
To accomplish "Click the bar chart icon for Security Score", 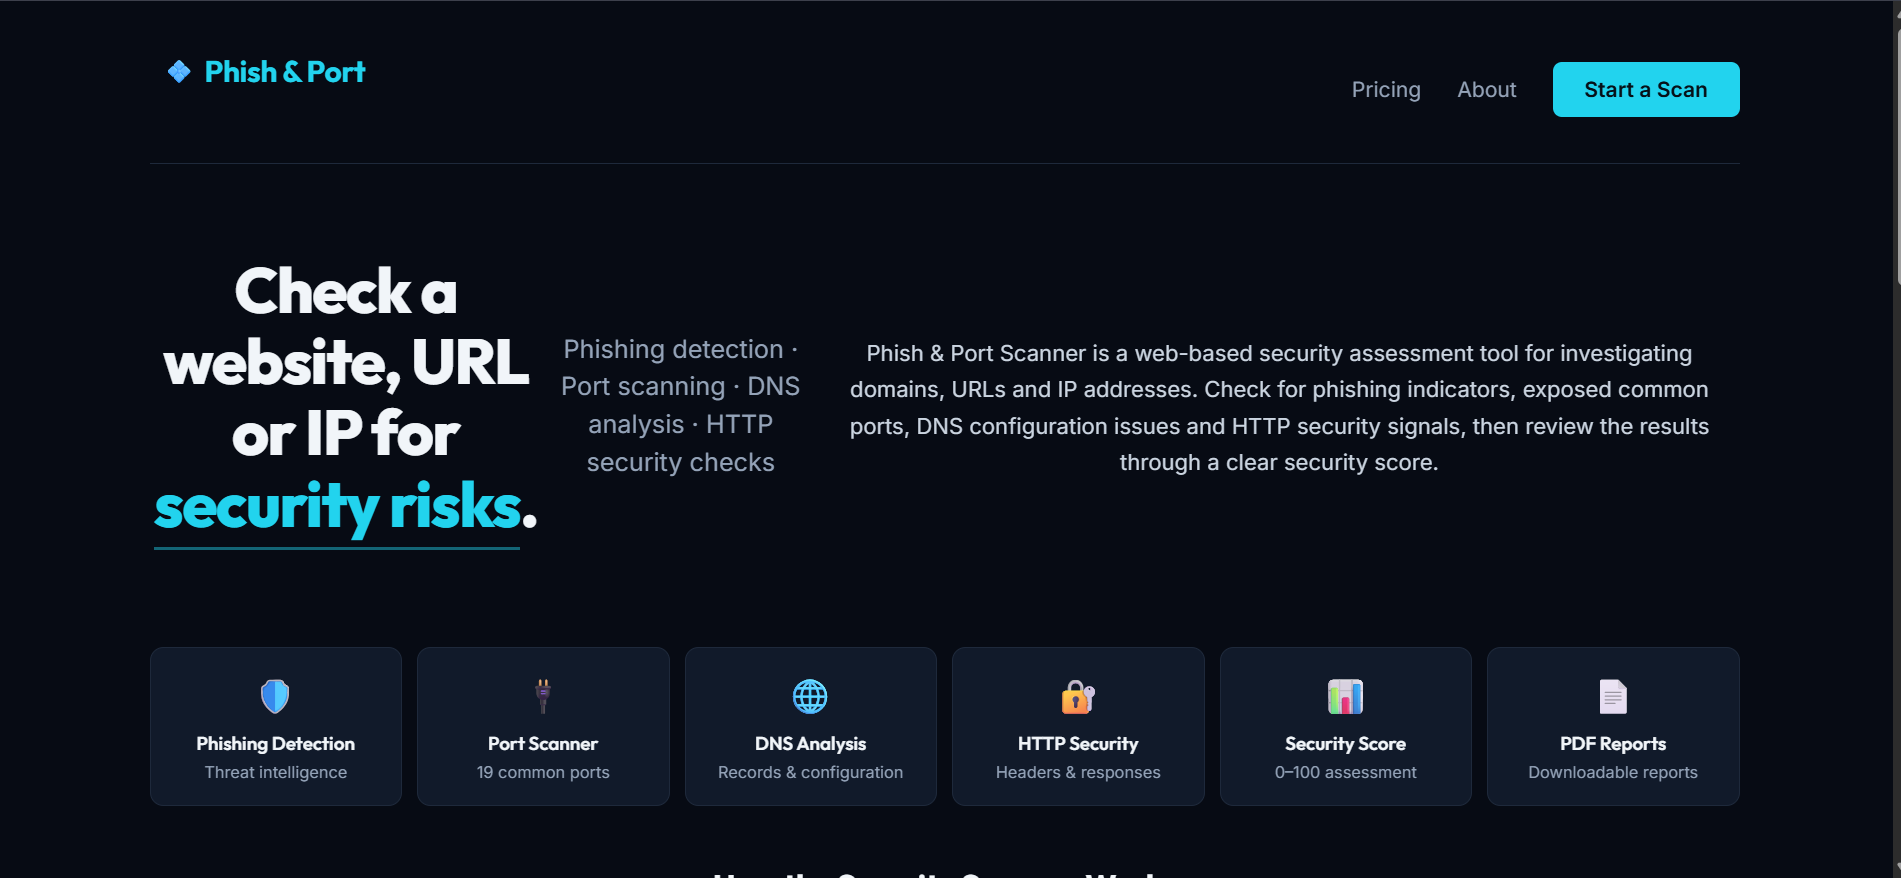I will point(1345,696).
